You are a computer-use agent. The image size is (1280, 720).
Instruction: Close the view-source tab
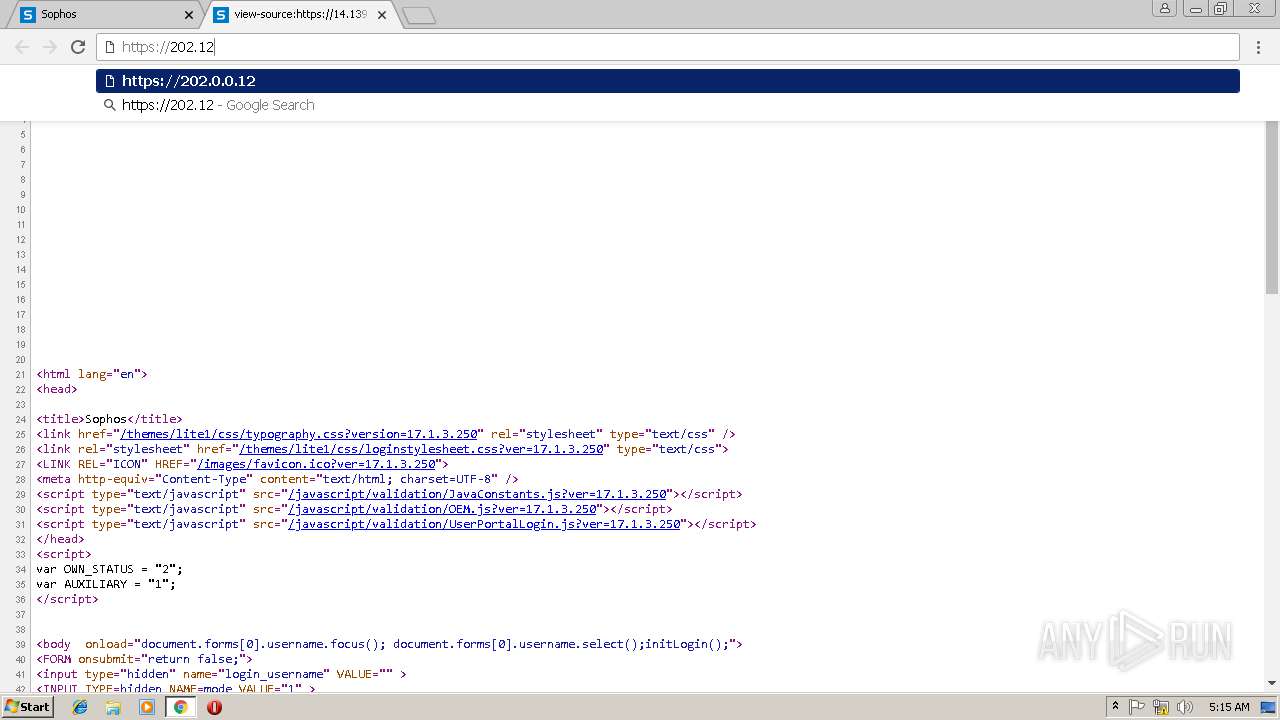click(x=382, y=15)
